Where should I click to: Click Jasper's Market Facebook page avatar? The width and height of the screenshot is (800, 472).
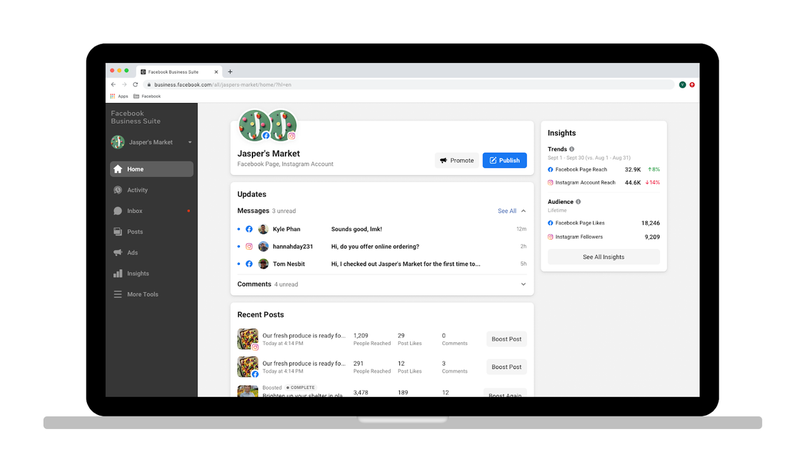point(254,125)
